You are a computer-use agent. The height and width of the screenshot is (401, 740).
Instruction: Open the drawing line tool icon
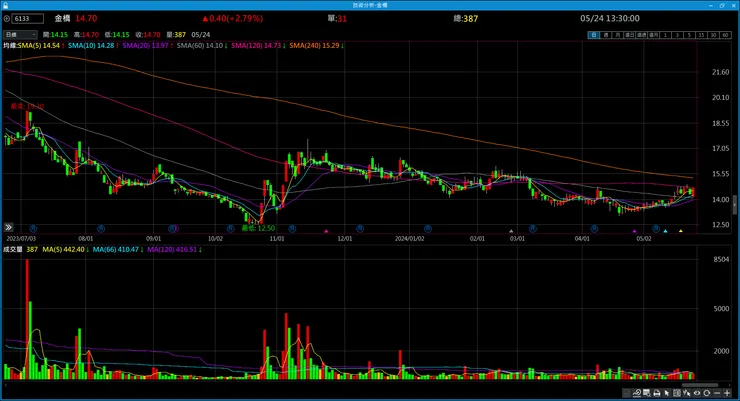636,393
